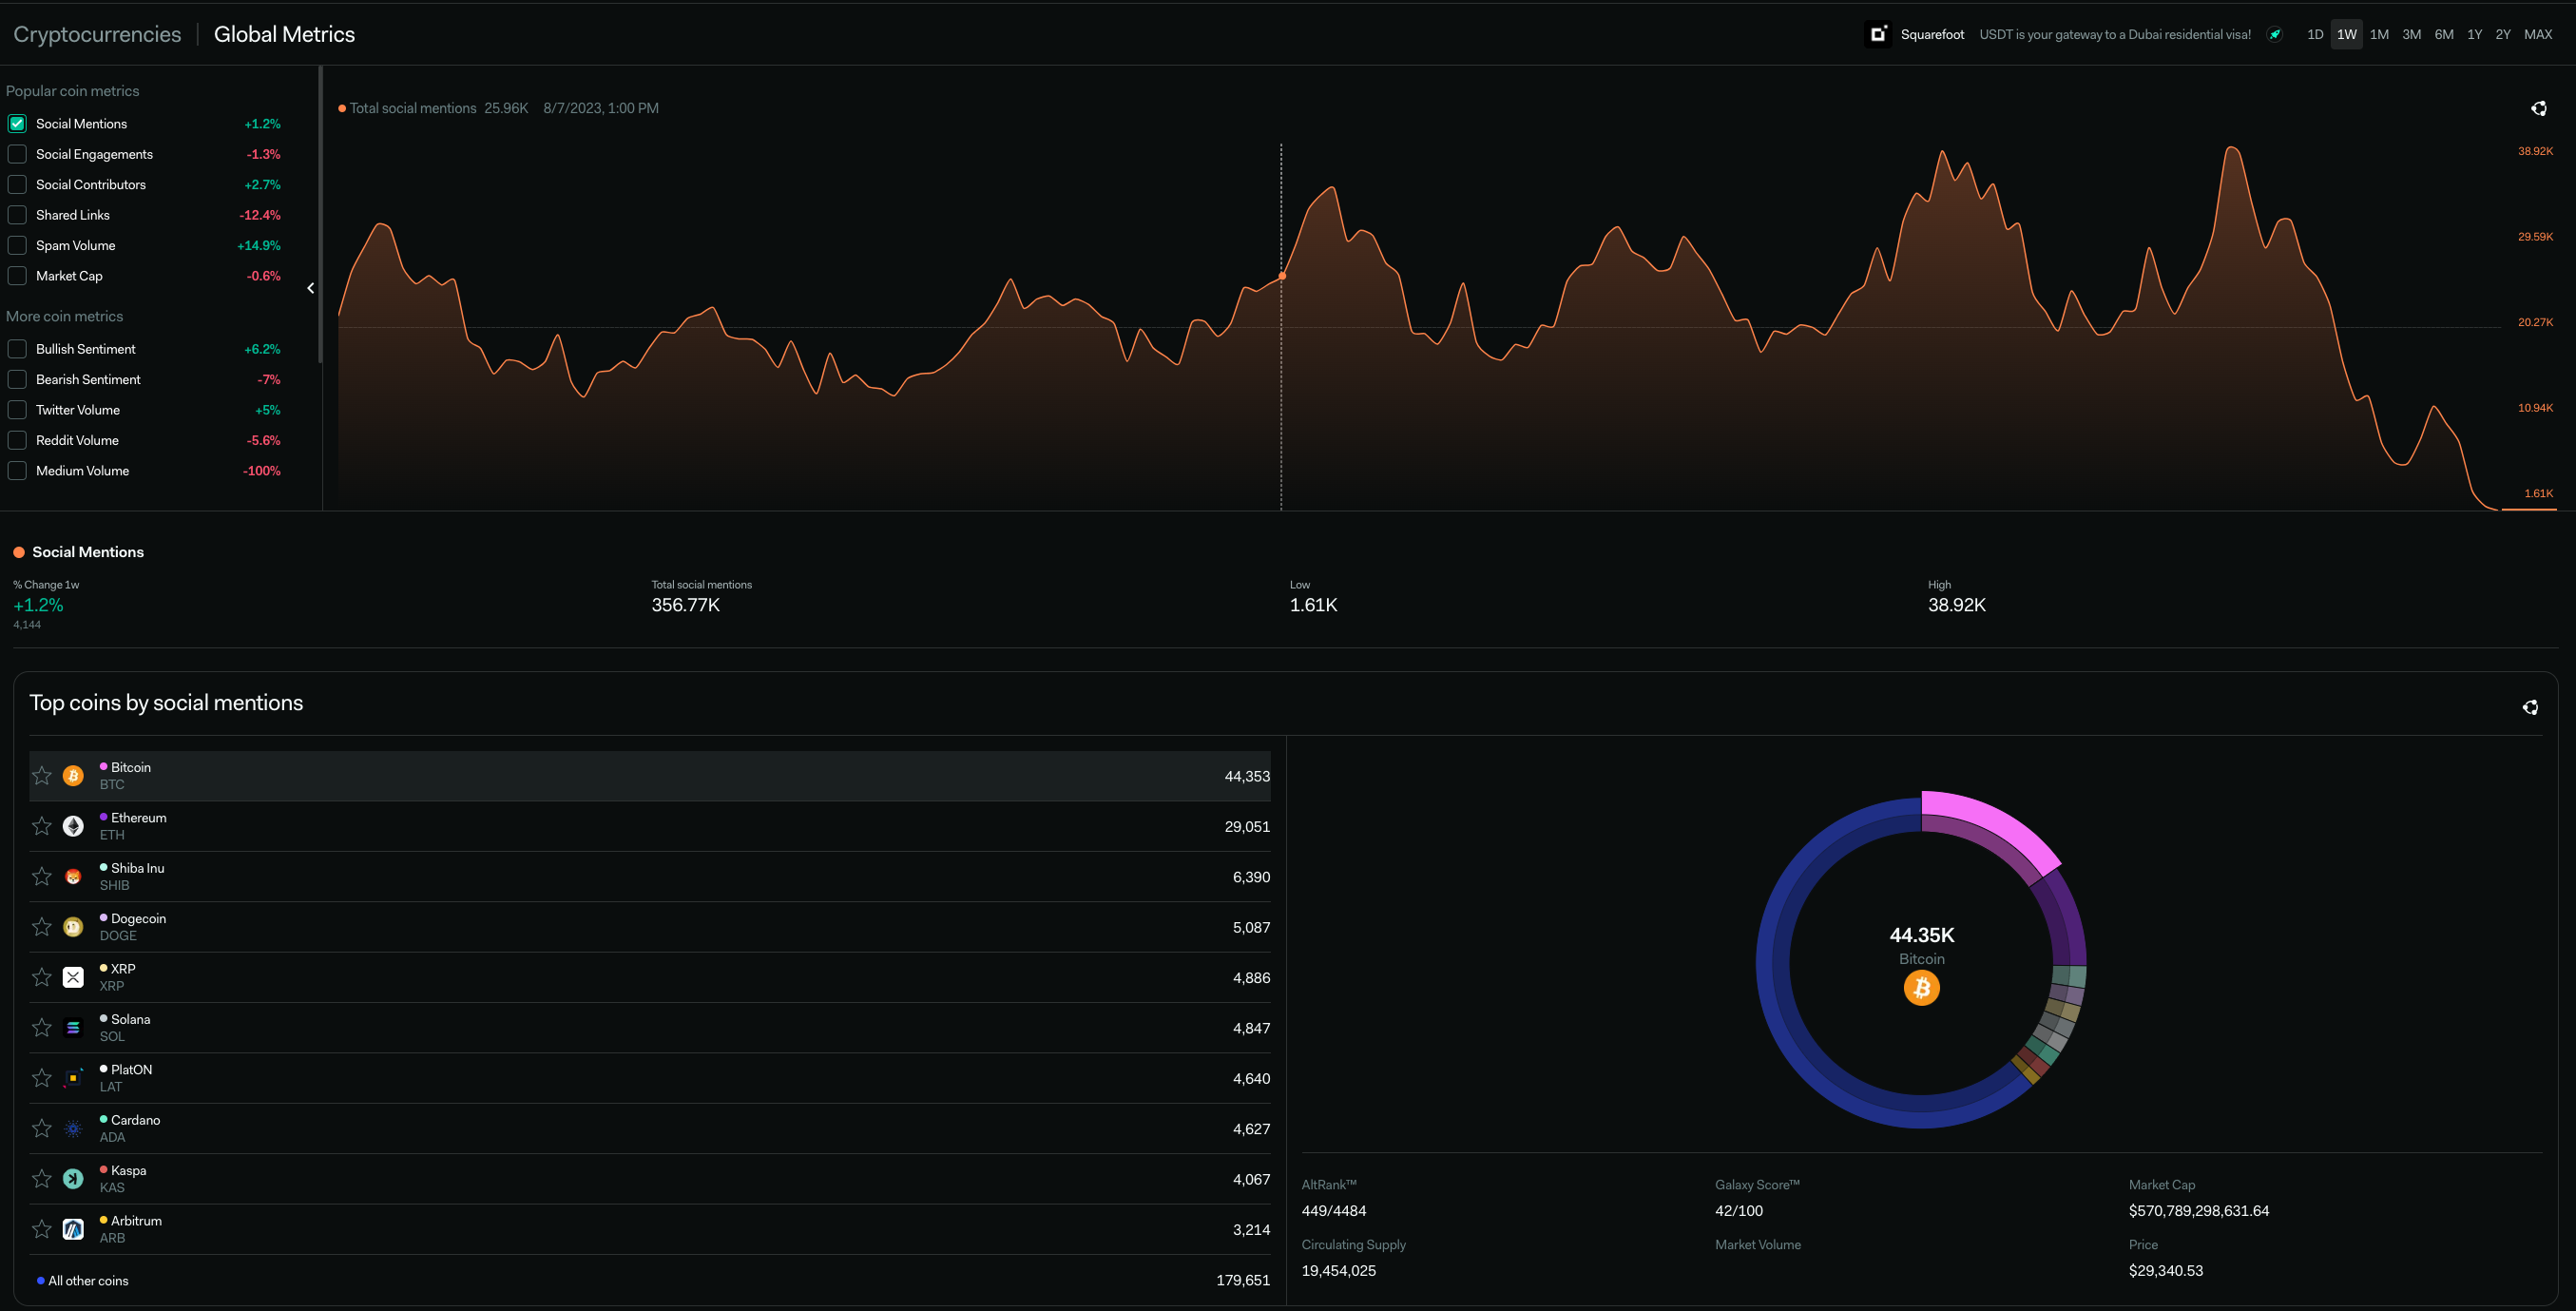2576x1311 pixels.
Task: Tick the Market Cap metric checkbox
Action: pyautogui.click(x=17, y=276)
